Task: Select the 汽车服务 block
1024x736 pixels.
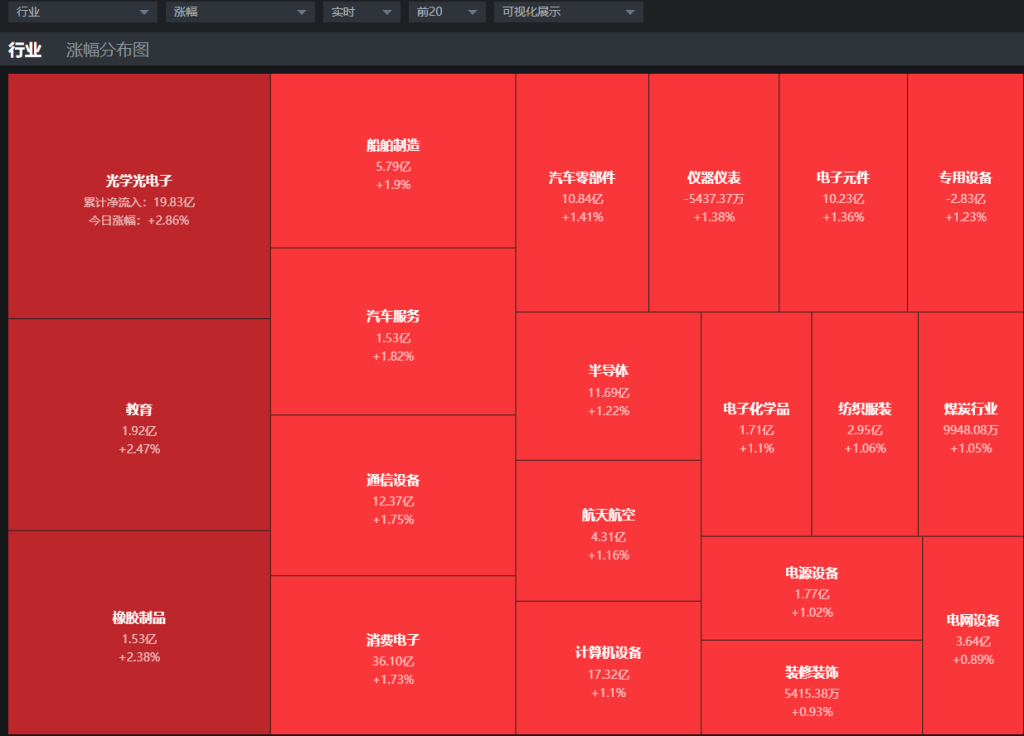Action: [x=393, y=332]
